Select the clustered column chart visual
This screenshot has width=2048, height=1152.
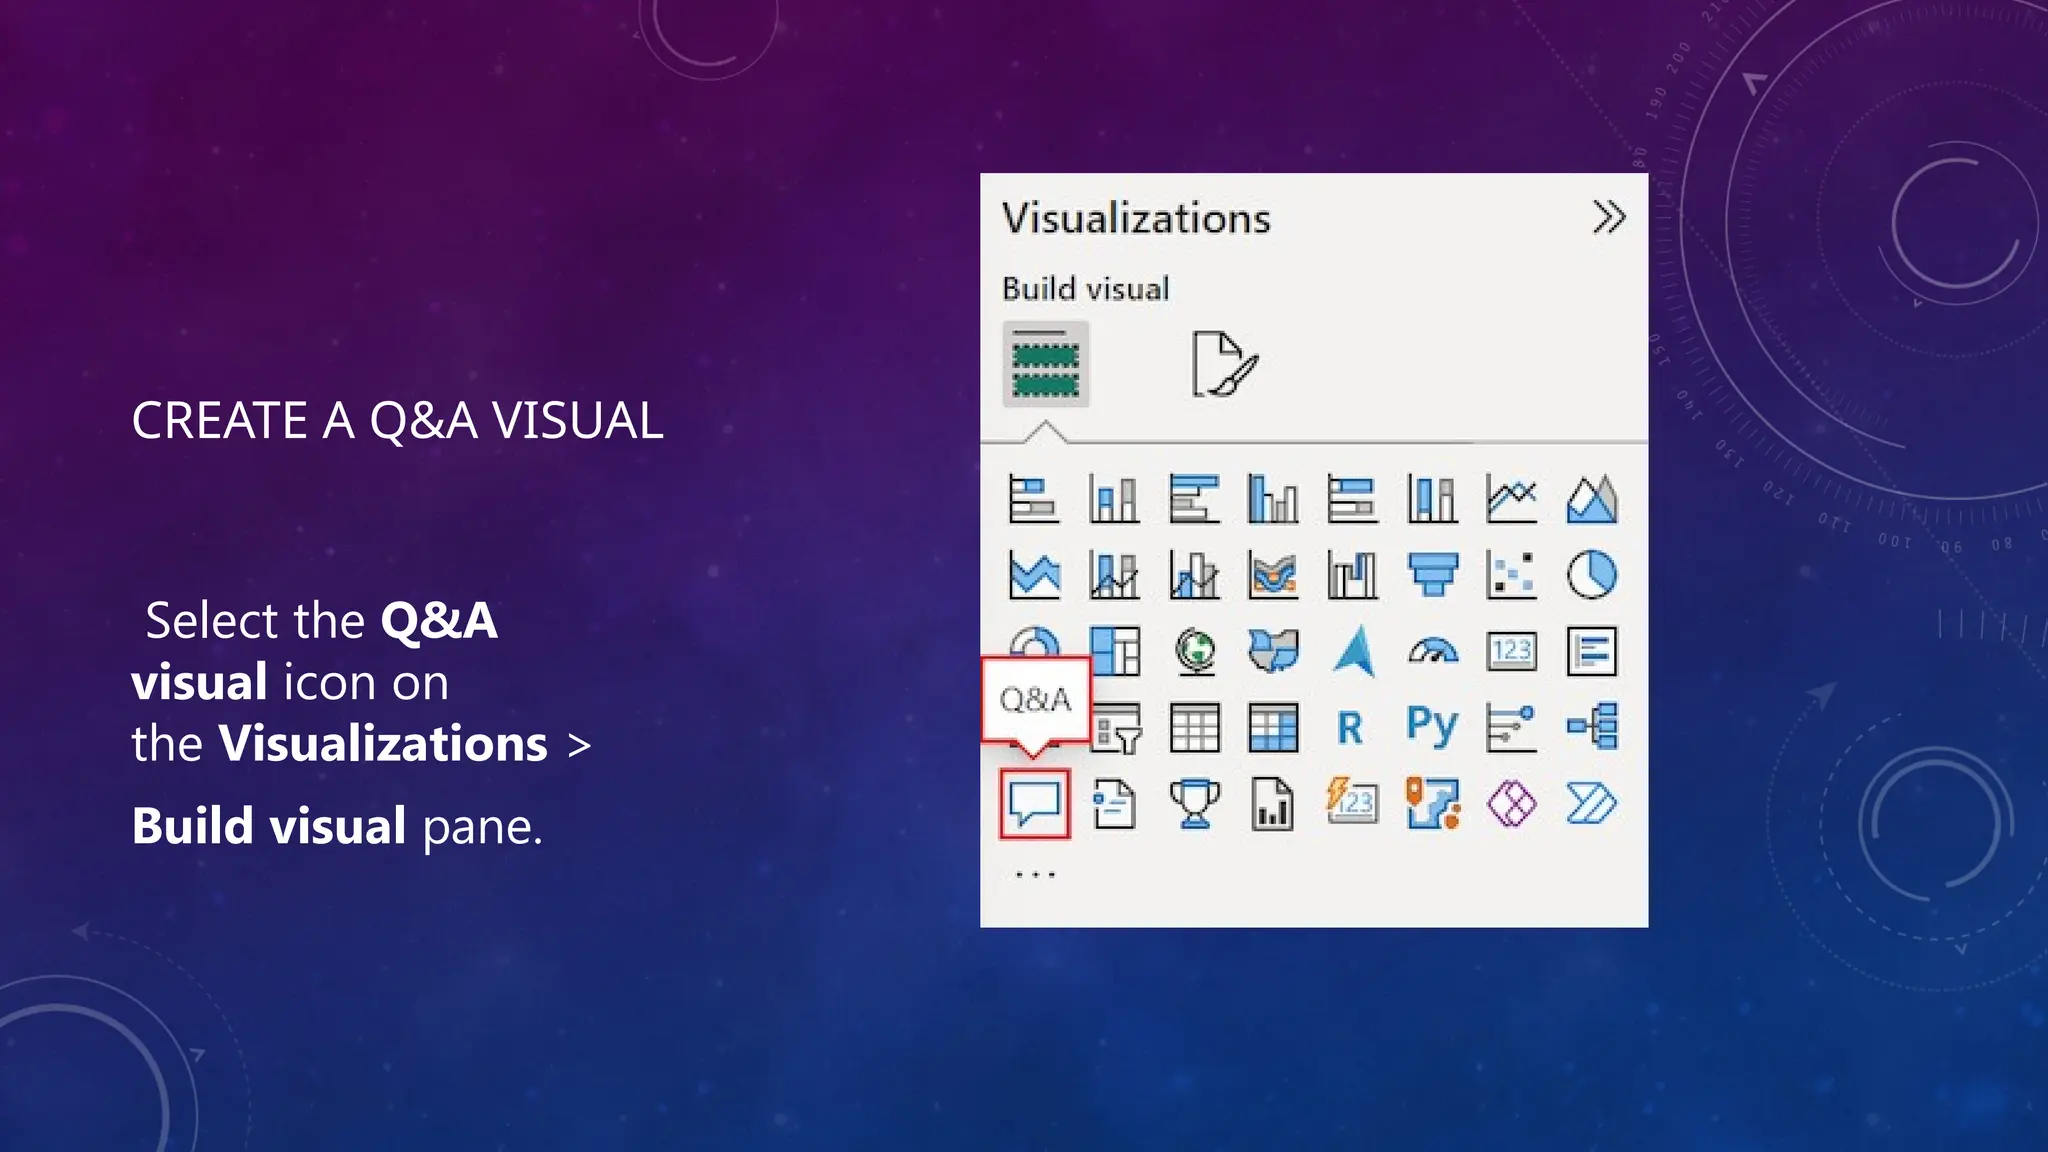click(1273, 498)
